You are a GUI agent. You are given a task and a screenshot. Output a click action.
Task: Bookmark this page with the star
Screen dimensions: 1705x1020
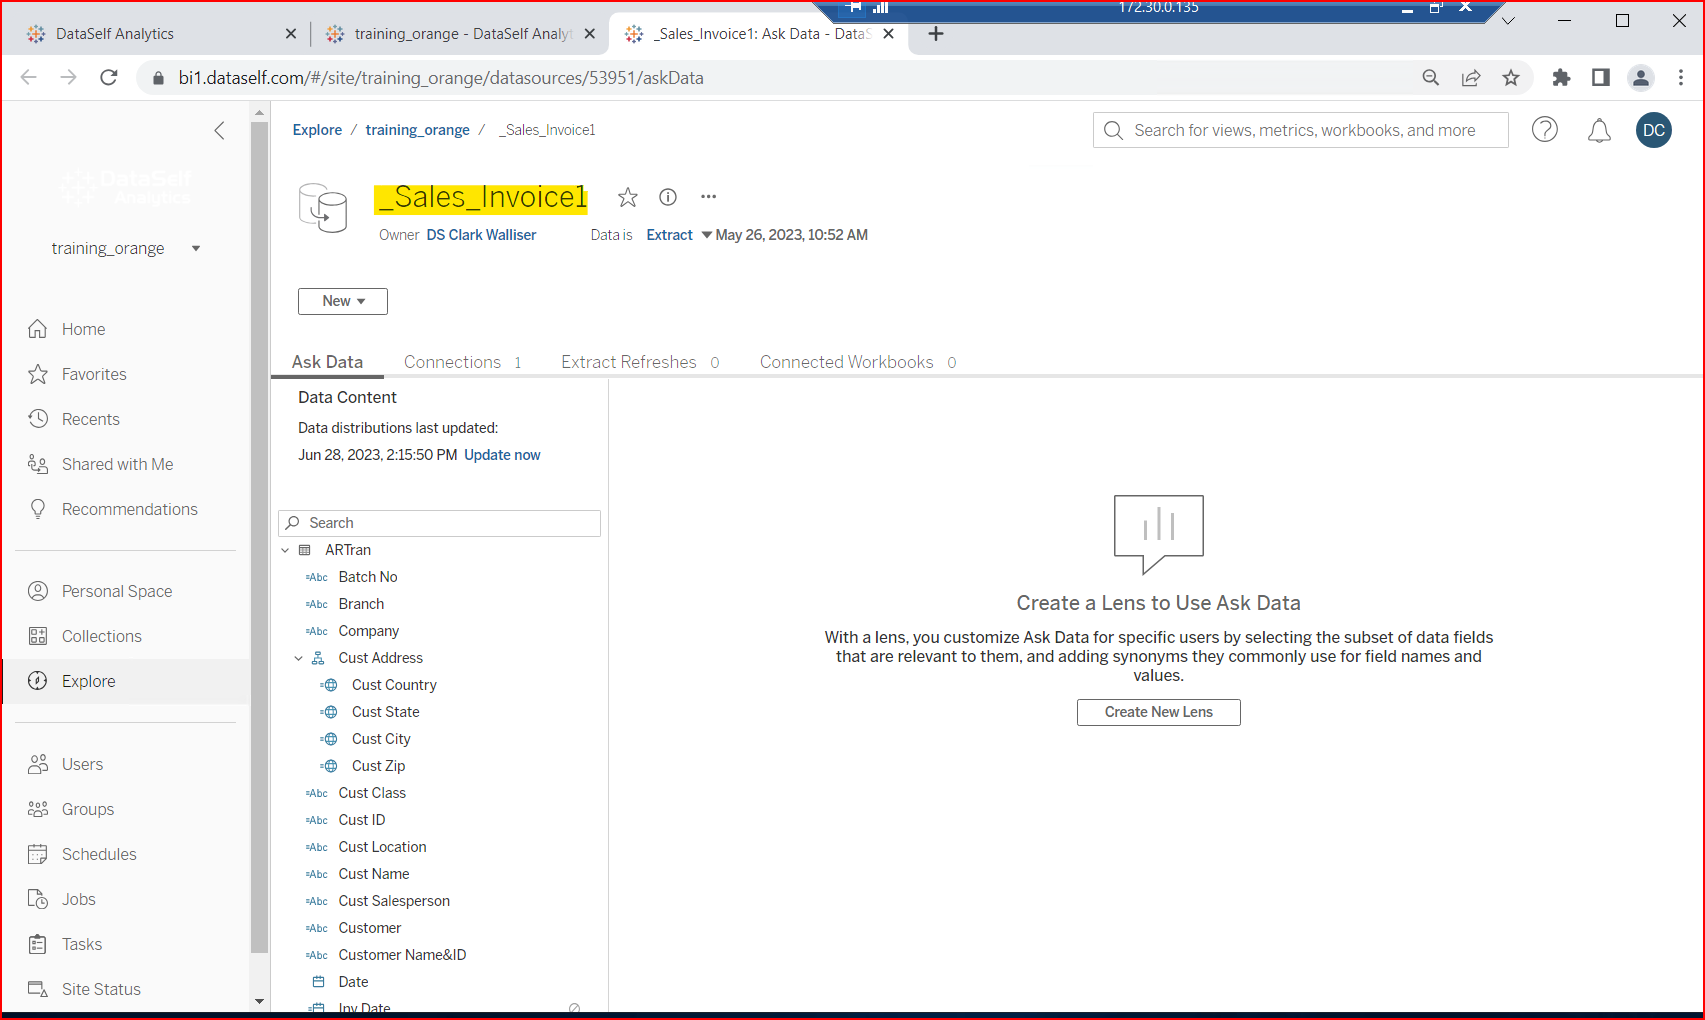click(1510, 78)
